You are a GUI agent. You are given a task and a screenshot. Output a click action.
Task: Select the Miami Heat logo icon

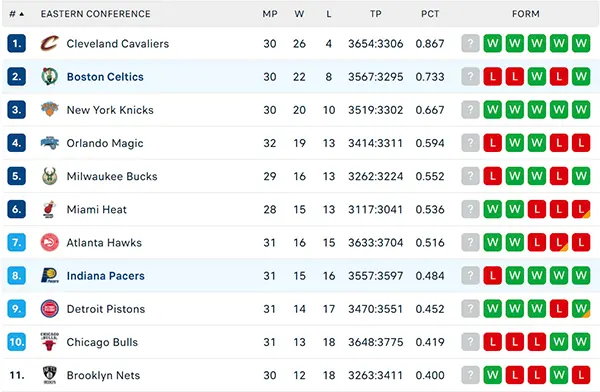click(x=49, y=209)
